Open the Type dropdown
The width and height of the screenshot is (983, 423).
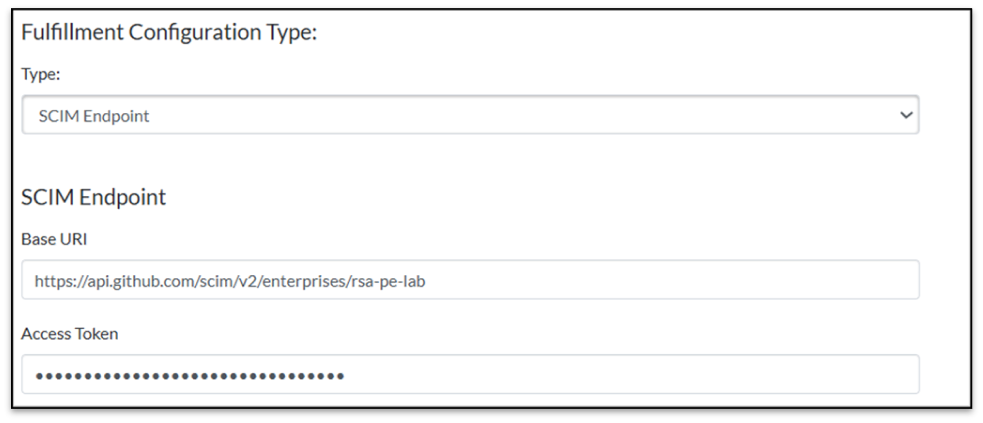click(470, 115)
